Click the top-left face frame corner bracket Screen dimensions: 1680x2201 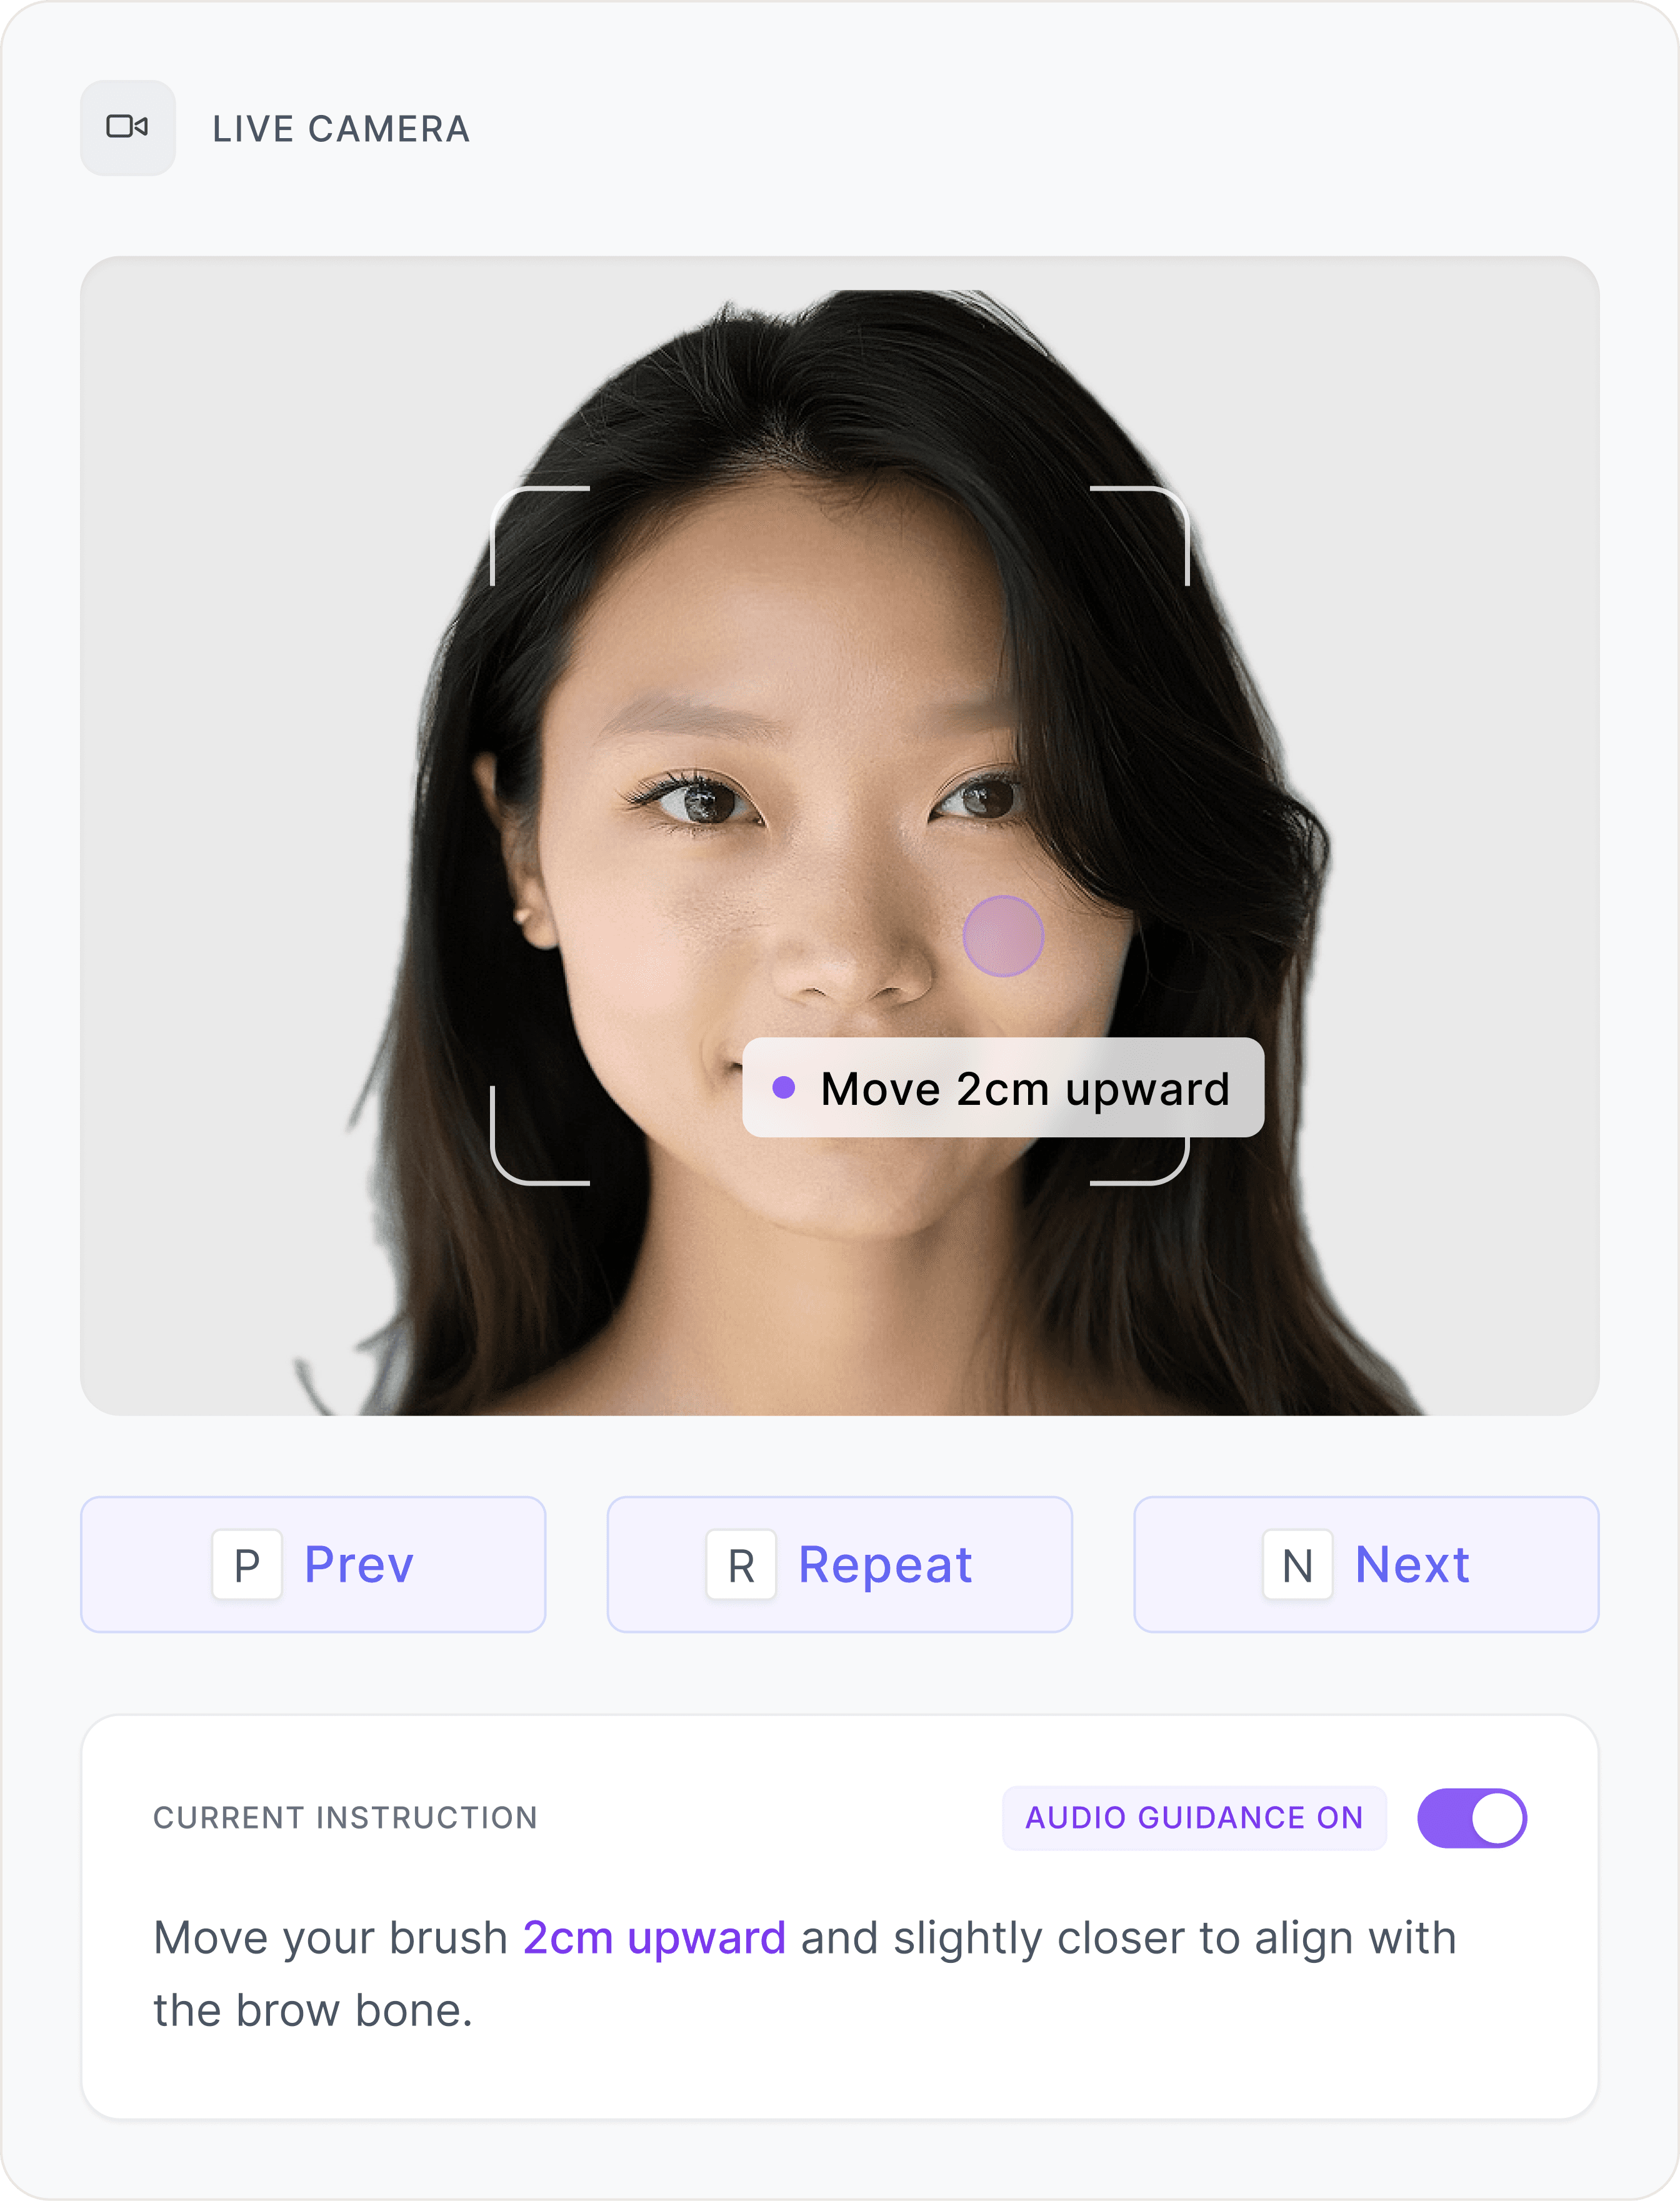(541, 536)
